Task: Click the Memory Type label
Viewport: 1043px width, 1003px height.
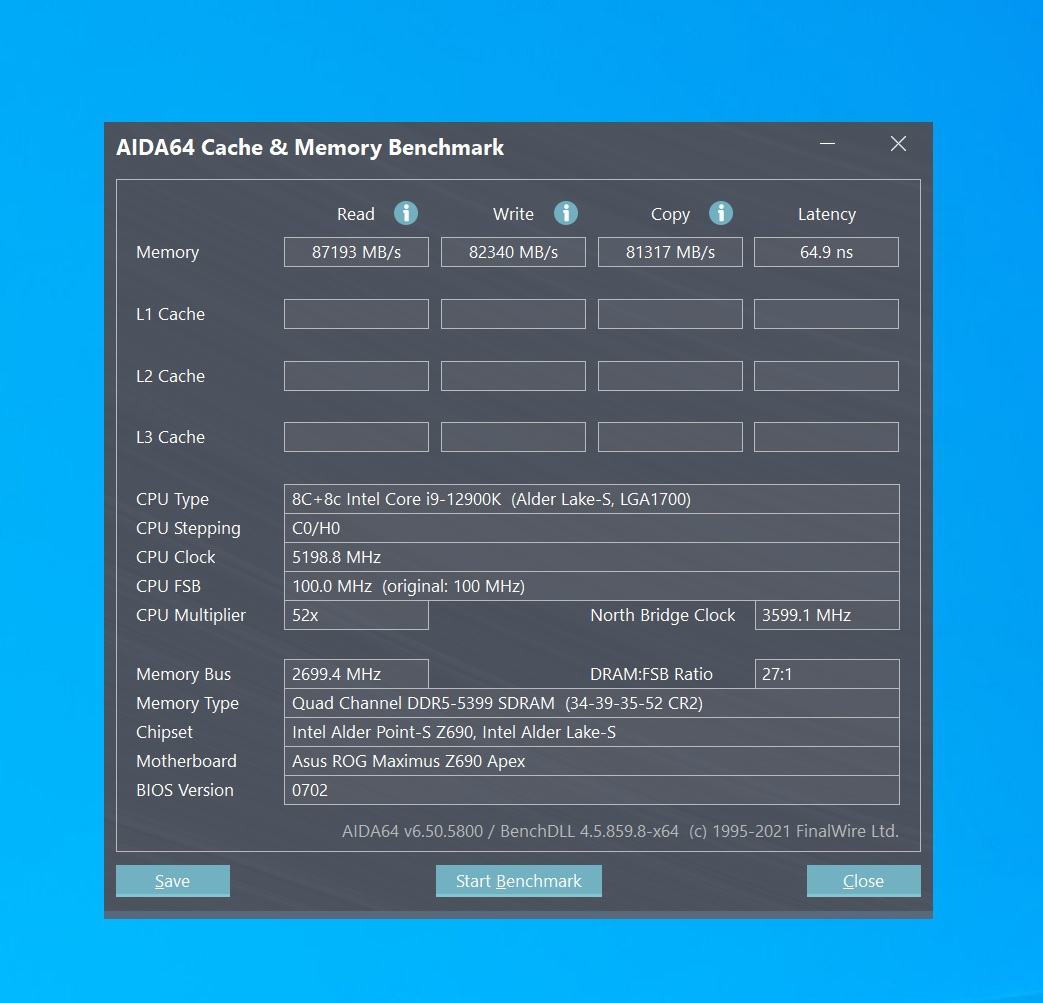Action: 188,704
